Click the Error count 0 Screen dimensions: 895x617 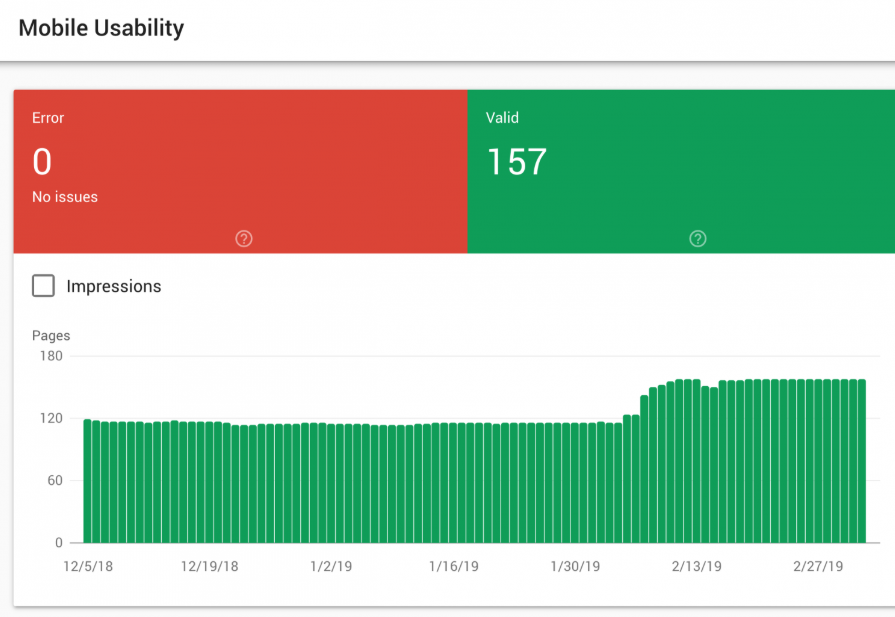point(42,162)
